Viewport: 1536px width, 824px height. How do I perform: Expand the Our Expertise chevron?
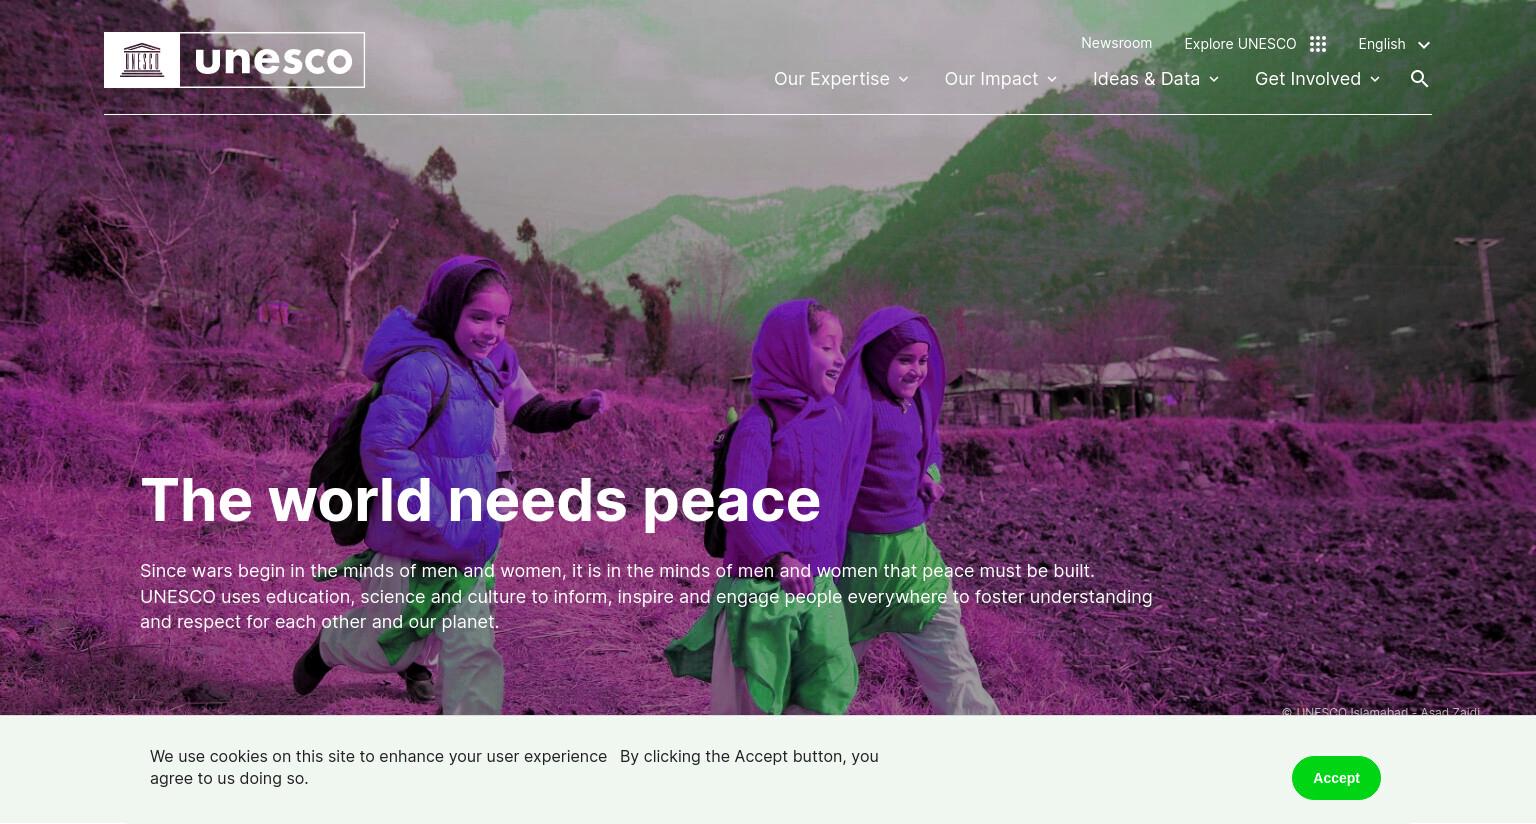[x=903, y=79]
